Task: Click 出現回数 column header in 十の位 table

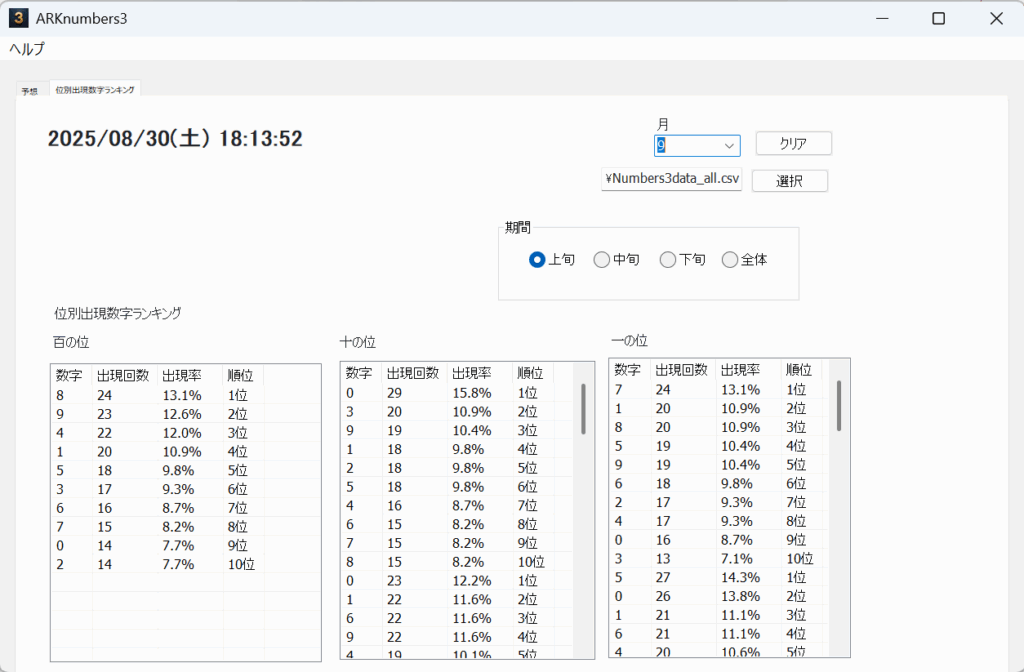Action: tap(412, 373)
